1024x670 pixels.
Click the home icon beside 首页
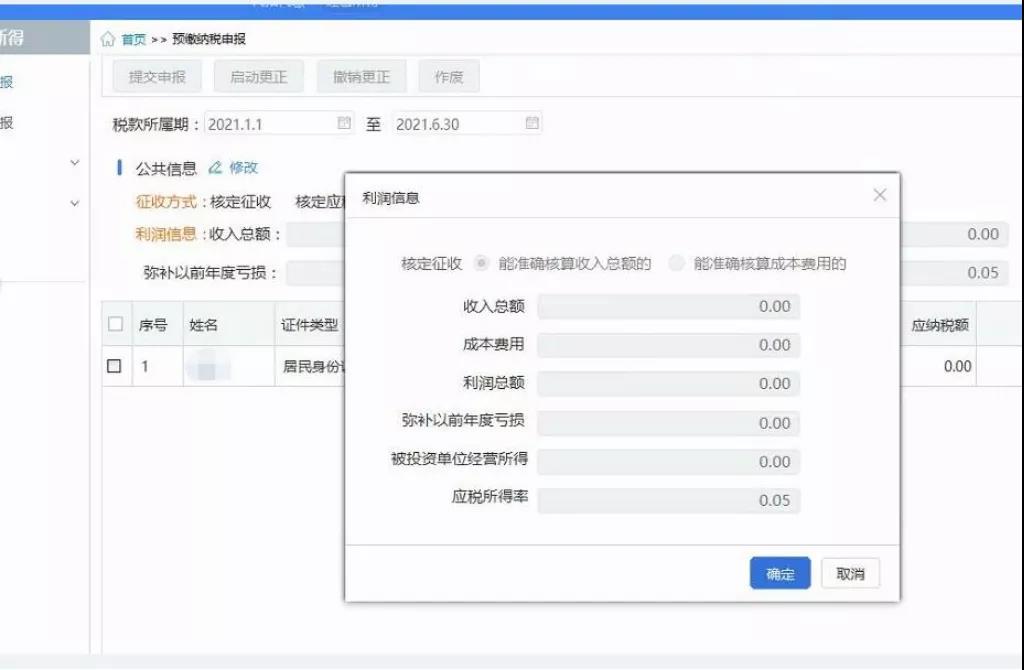pos(108,39)
